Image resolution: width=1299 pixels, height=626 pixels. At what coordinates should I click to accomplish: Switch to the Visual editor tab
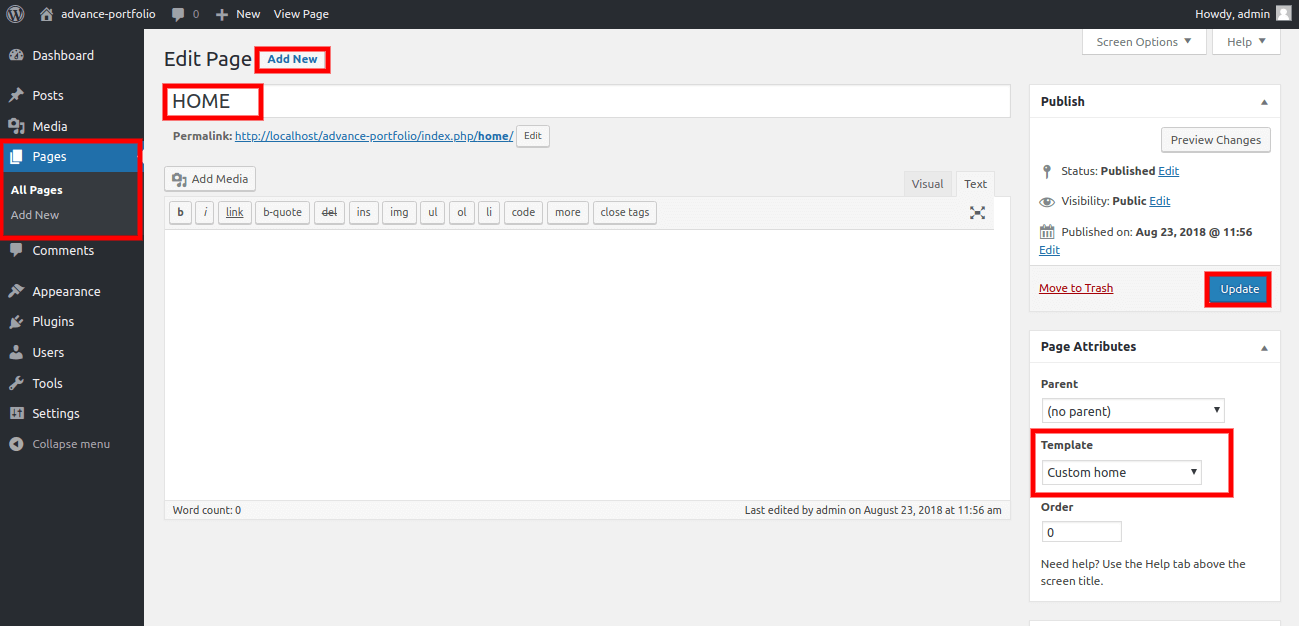927,183
